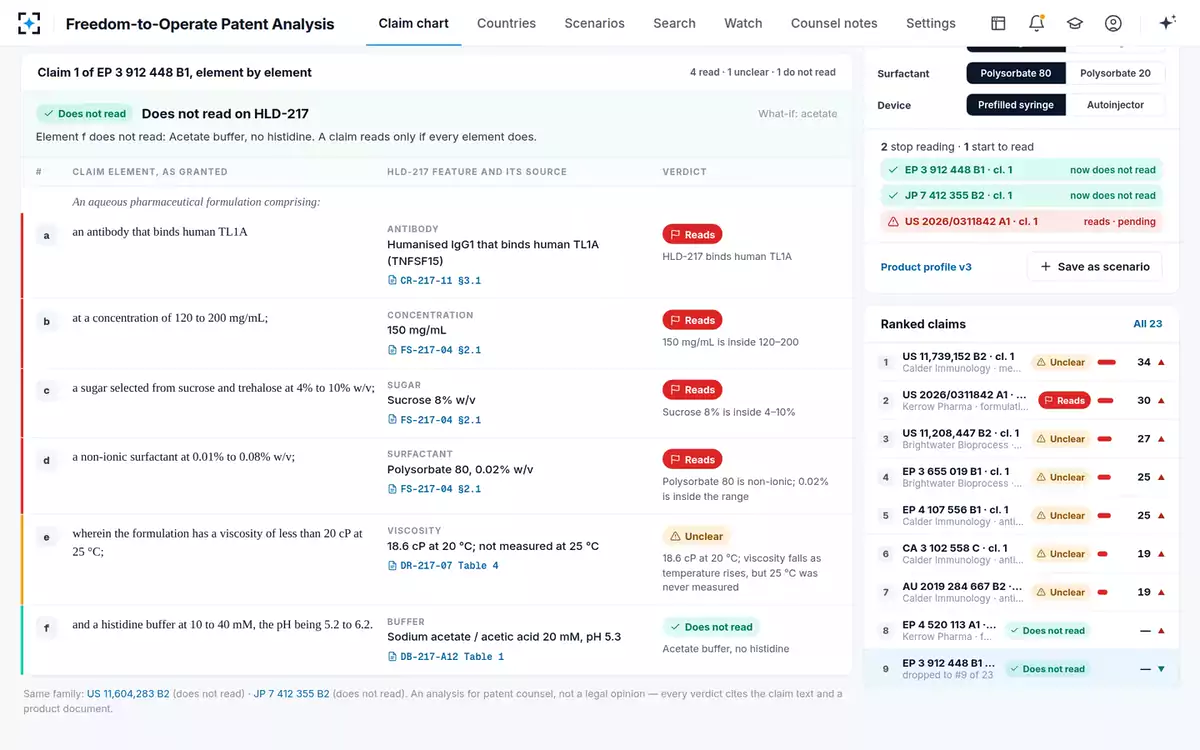Click the Unclear badge on EP 4 107 556 B1 row
1200x750 pixels.
click(x=1060, y=516)
